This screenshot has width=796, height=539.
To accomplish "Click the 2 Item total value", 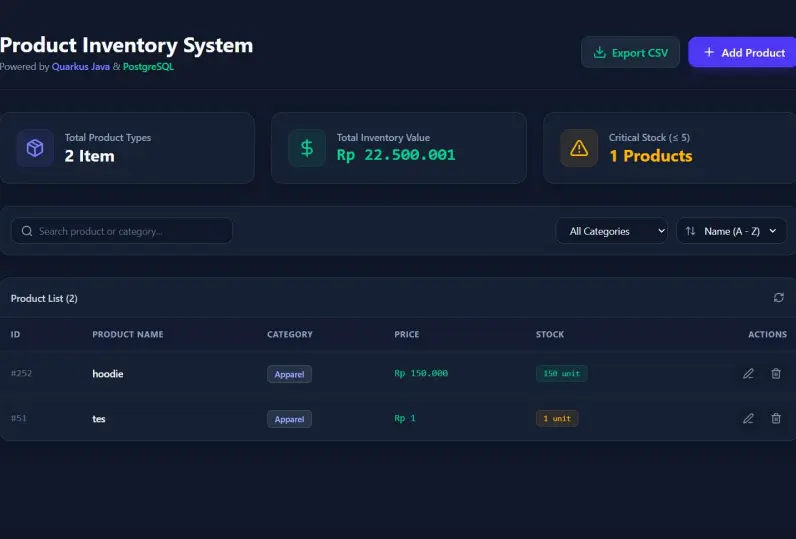I will 89,156.
